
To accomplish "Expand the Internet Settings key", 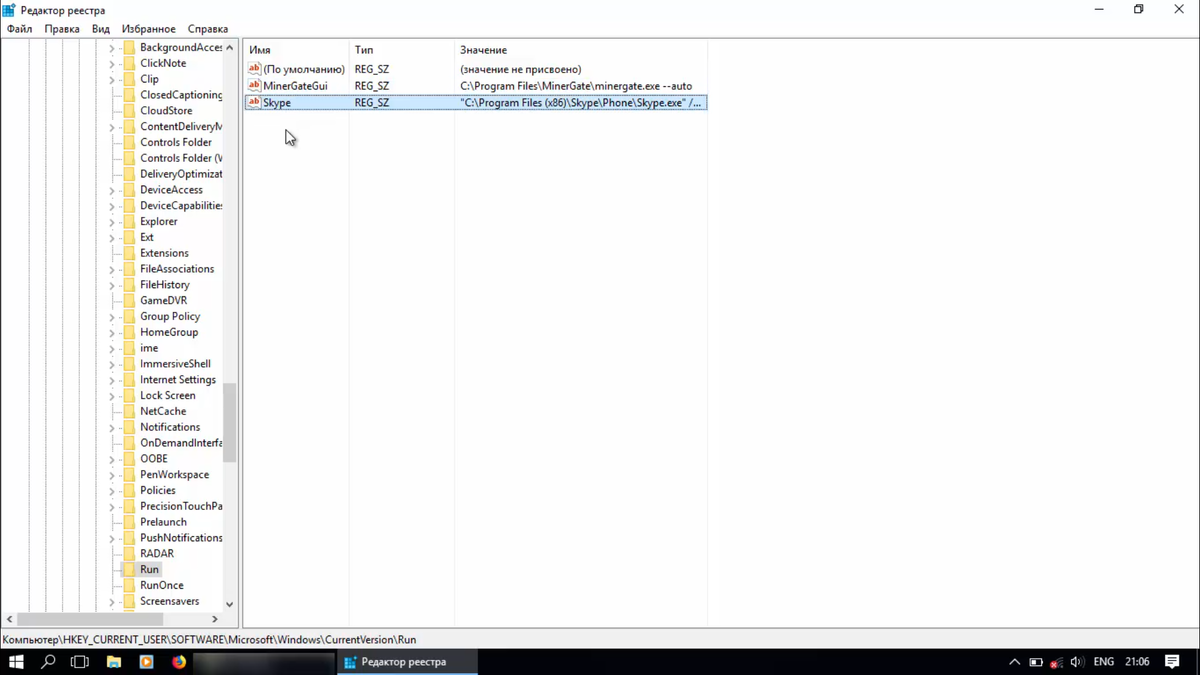I will (x=112, y=380).
